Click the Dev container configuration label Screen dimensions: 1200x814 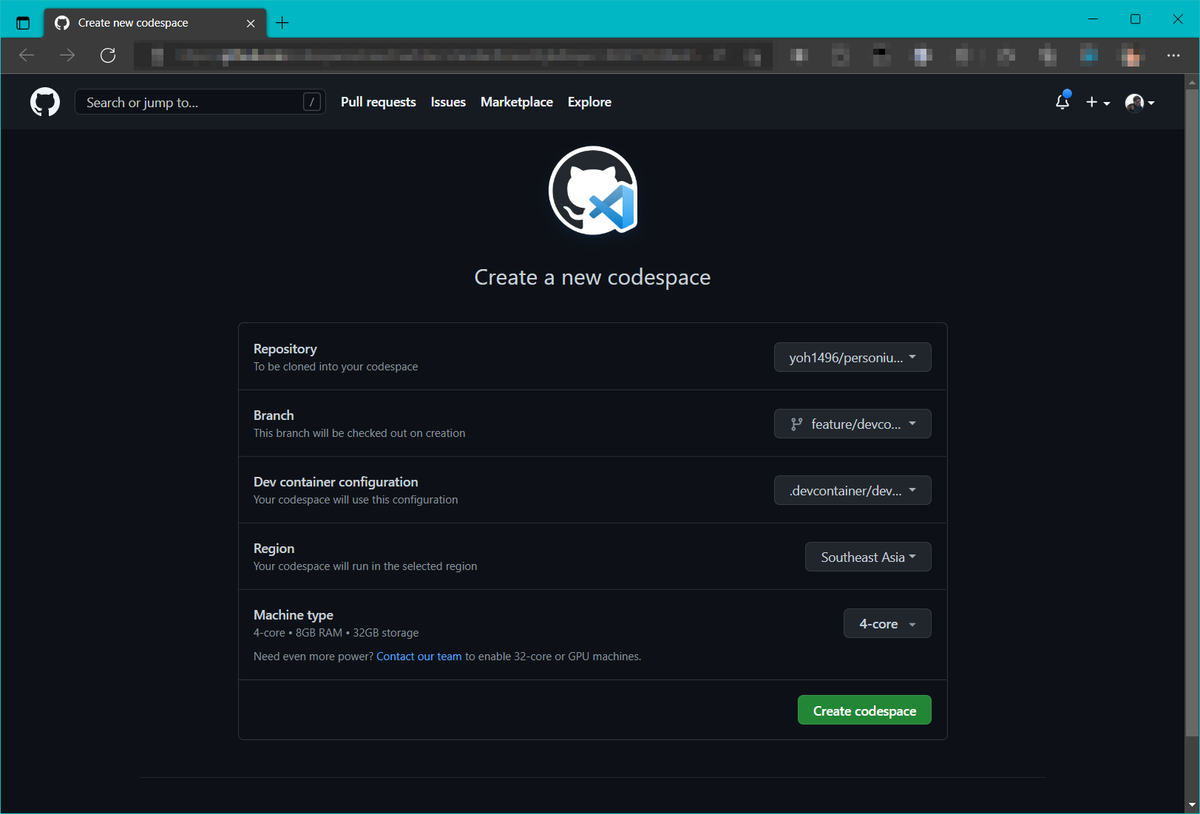point(336,482)
